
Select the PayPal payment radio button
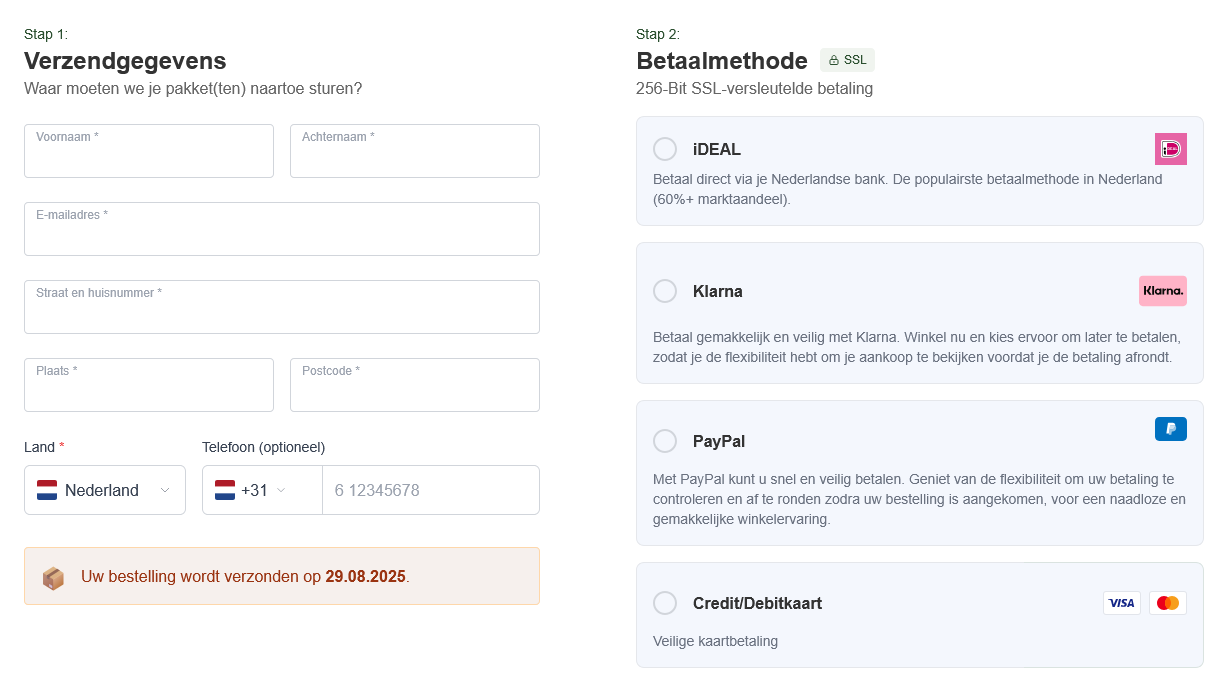[665, 441]
